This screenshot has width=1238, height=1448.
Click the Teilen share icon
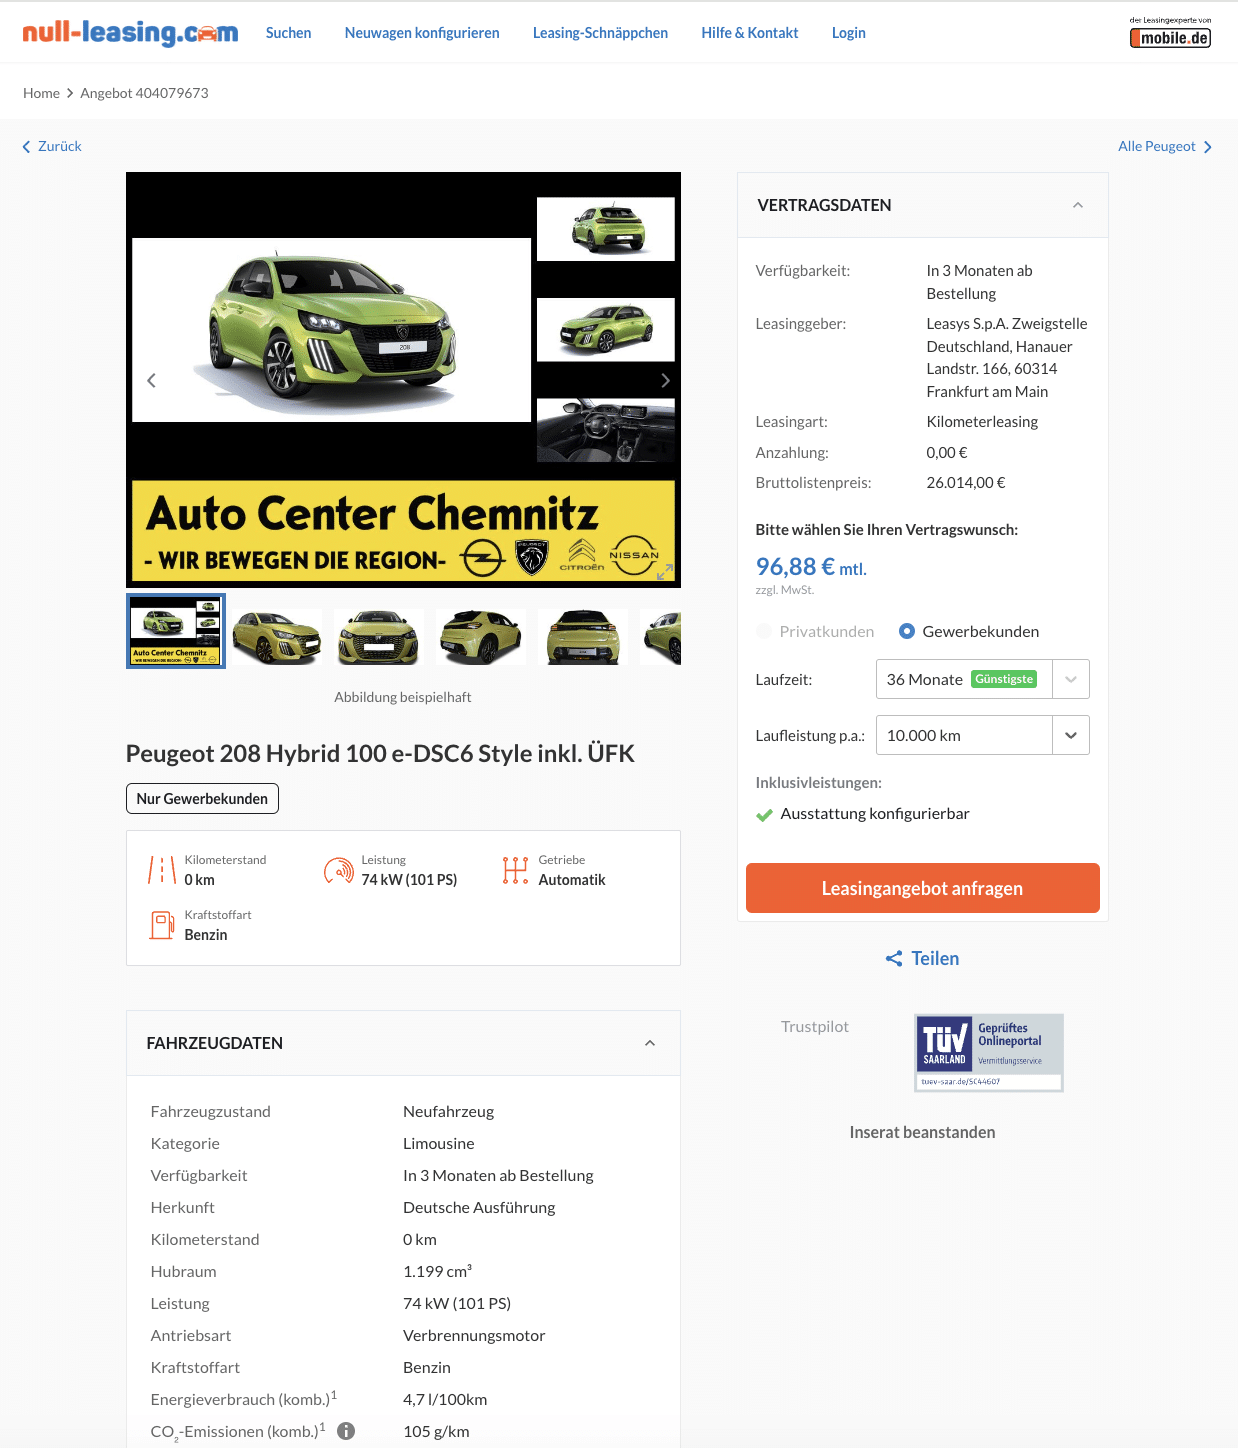pyautogui.click(x=894, y=958)
